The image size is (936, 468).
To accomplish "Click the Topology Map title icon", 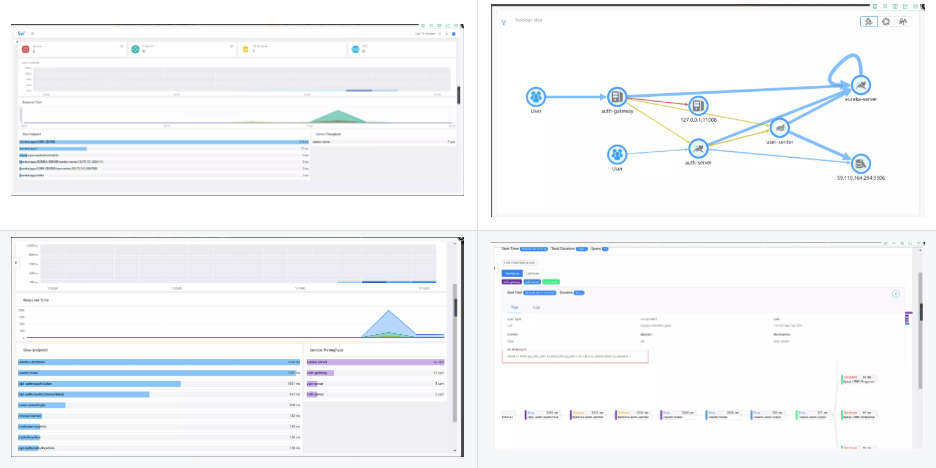I will tap(504, 21).
